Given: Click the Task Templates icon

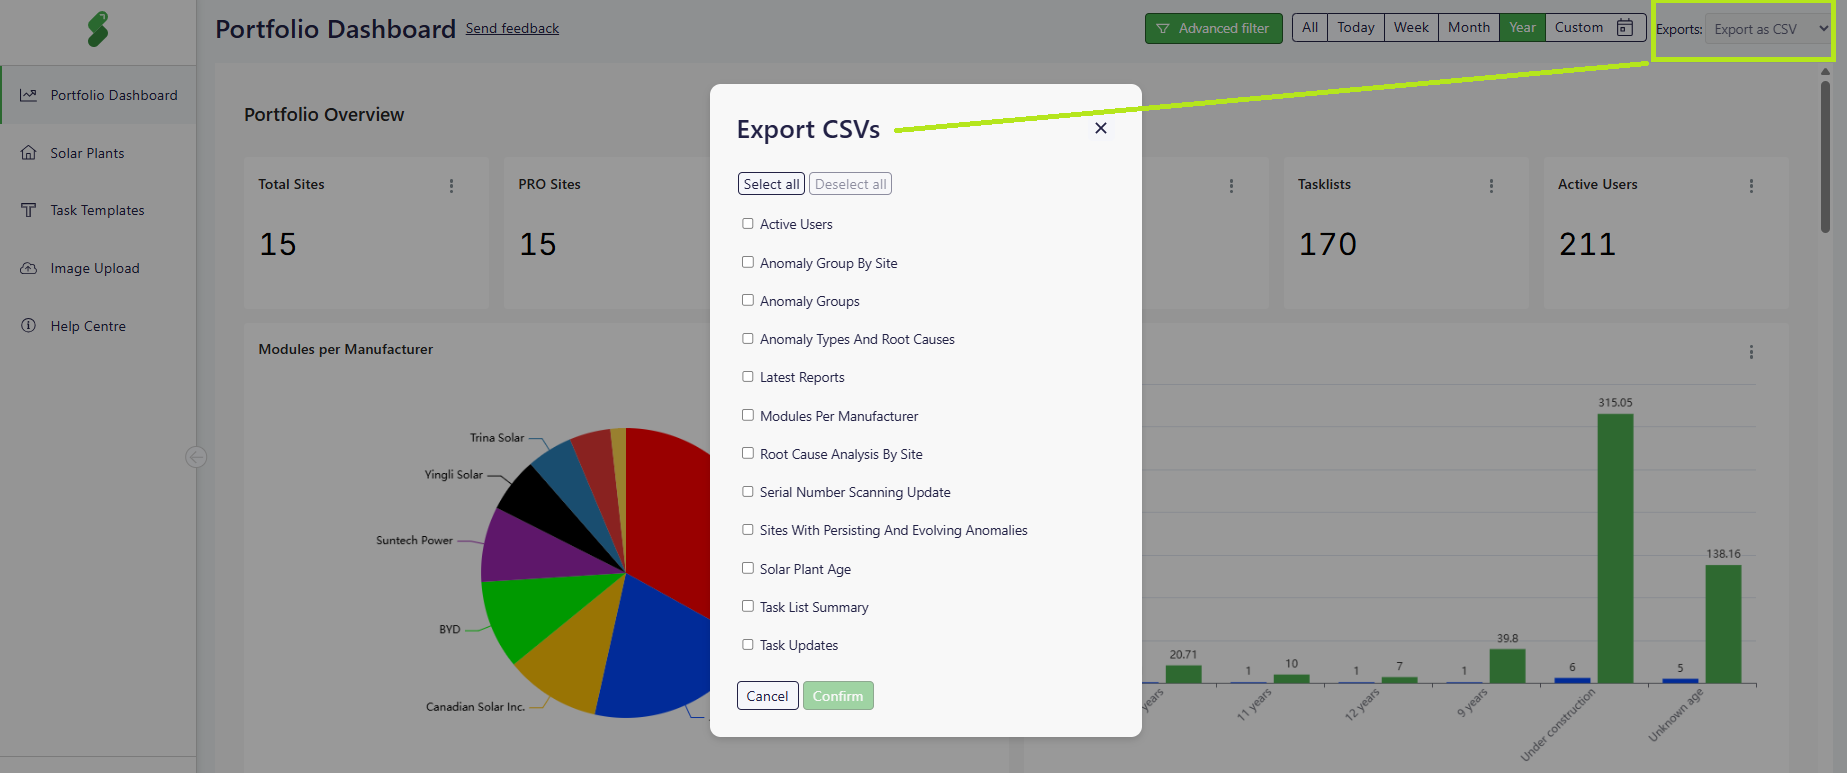Looking at the screenshot, I should point(29,210).
